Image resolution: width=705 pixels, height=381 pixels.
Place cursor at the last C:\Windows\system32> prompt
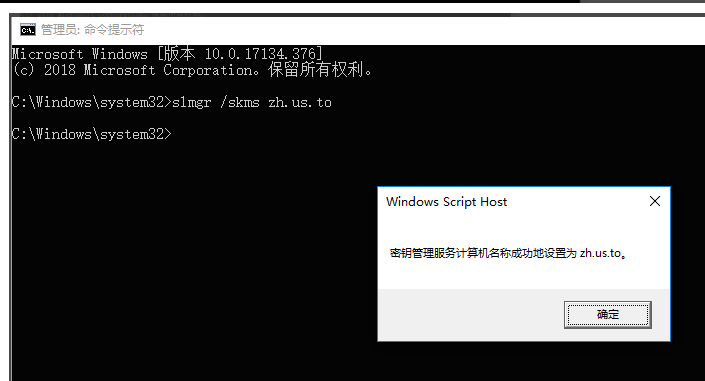pos(176,134)
